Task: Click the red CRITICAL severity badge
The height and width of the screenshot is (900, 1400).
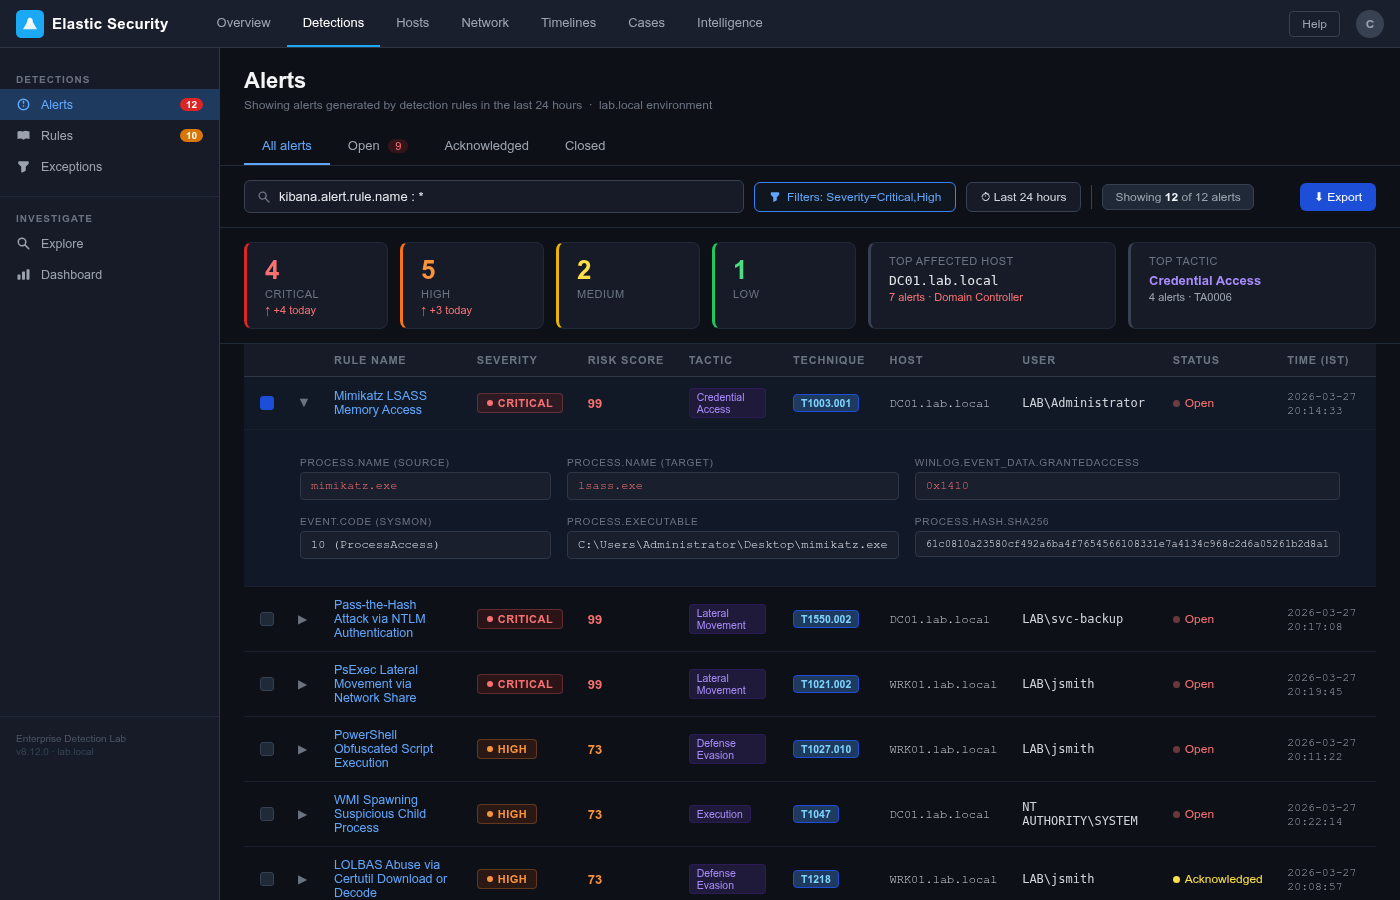Action: coord(520,402)
